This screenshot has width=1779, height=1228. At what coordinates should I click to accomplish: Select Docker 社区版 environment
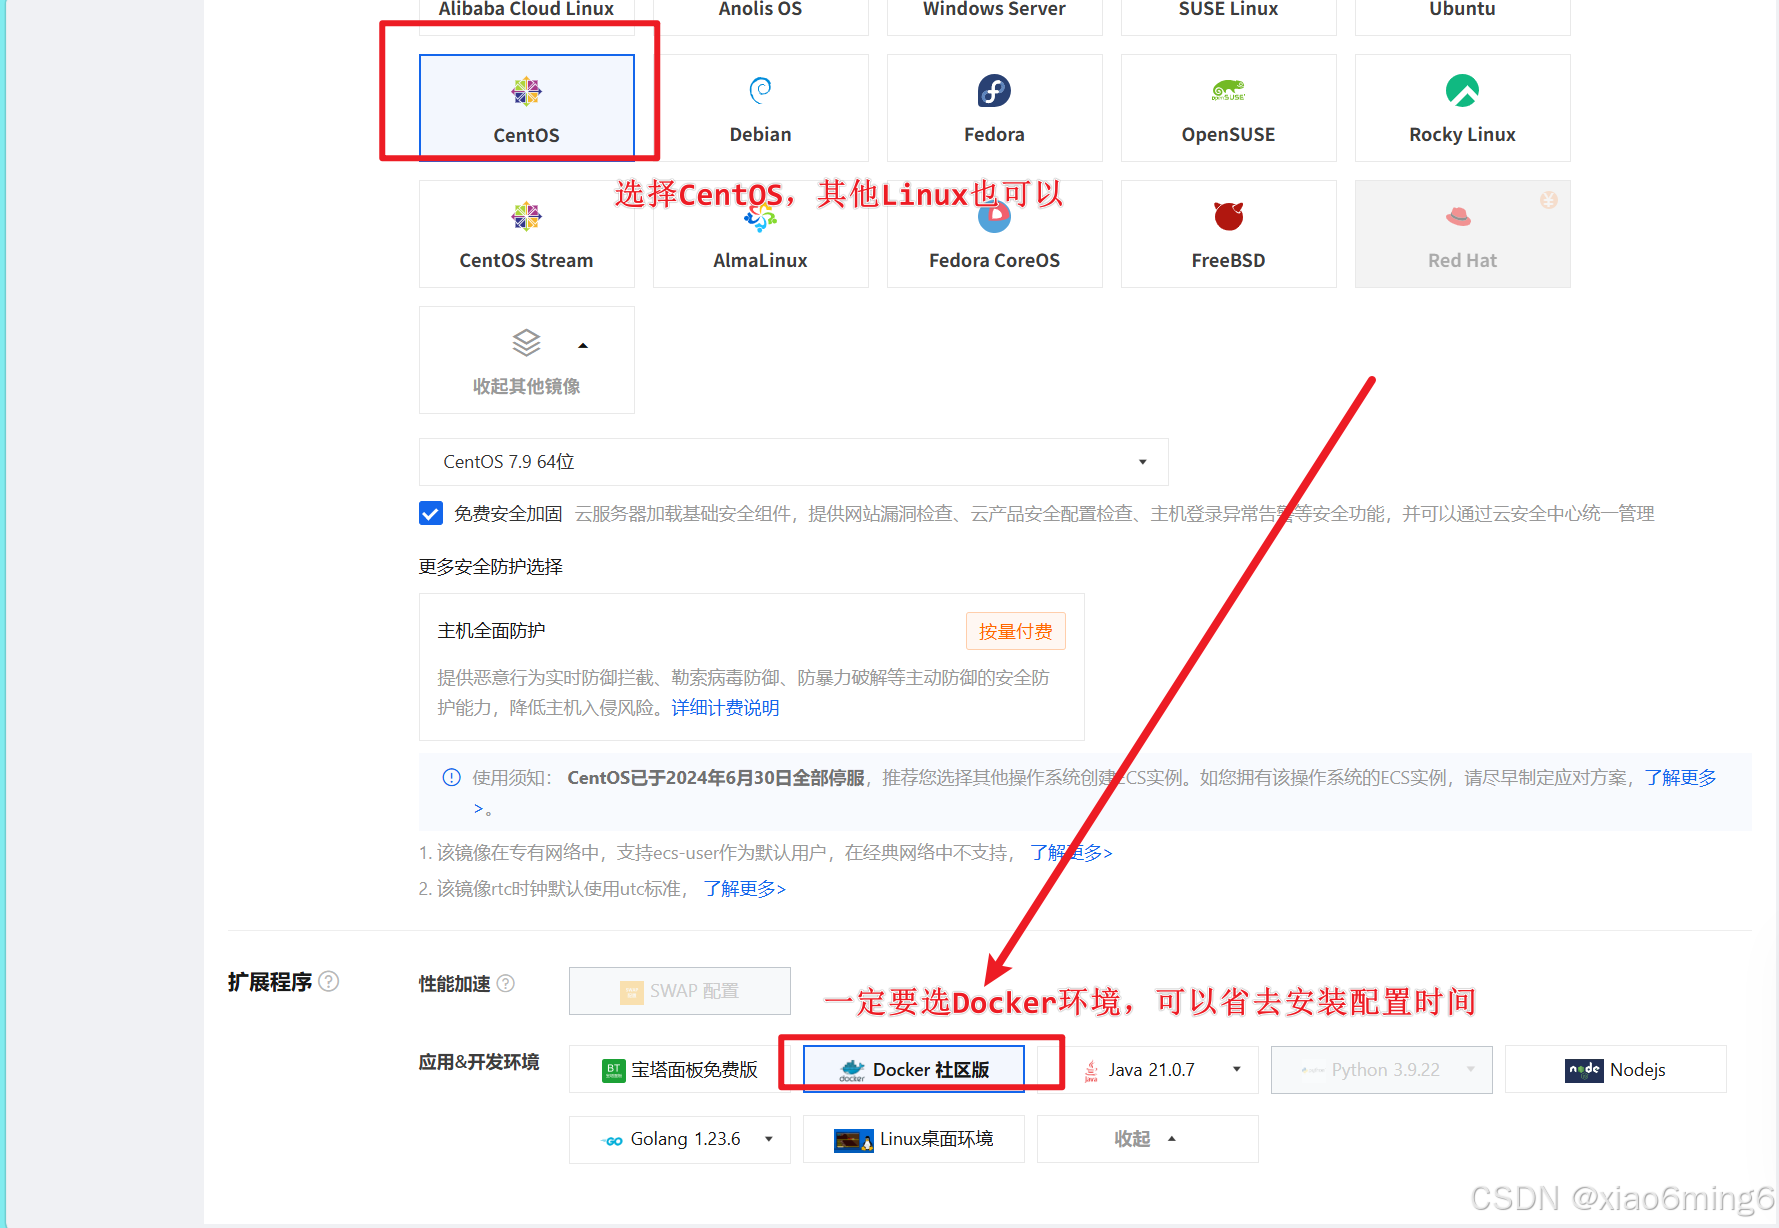pos(914,1069)
